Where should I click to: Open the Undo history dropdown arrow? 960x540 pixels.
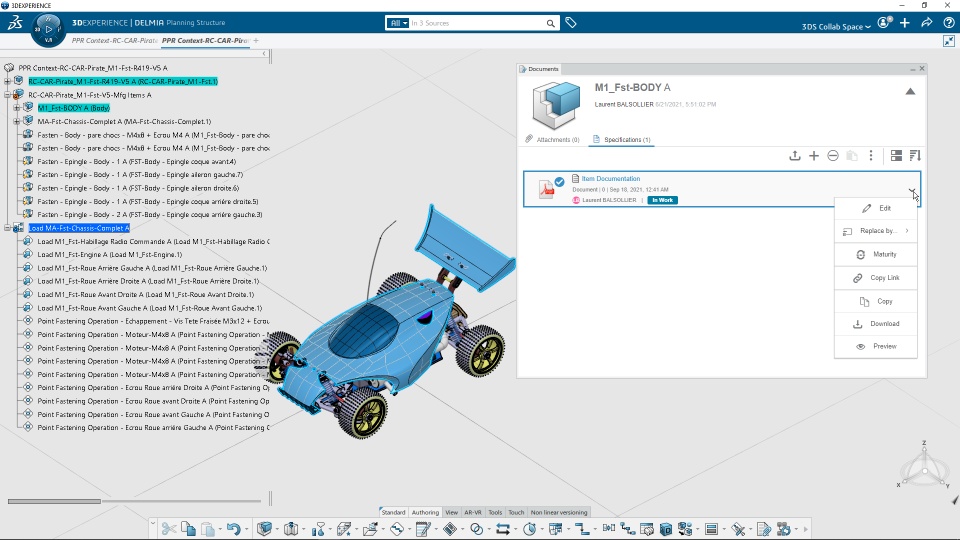point(246,530)
